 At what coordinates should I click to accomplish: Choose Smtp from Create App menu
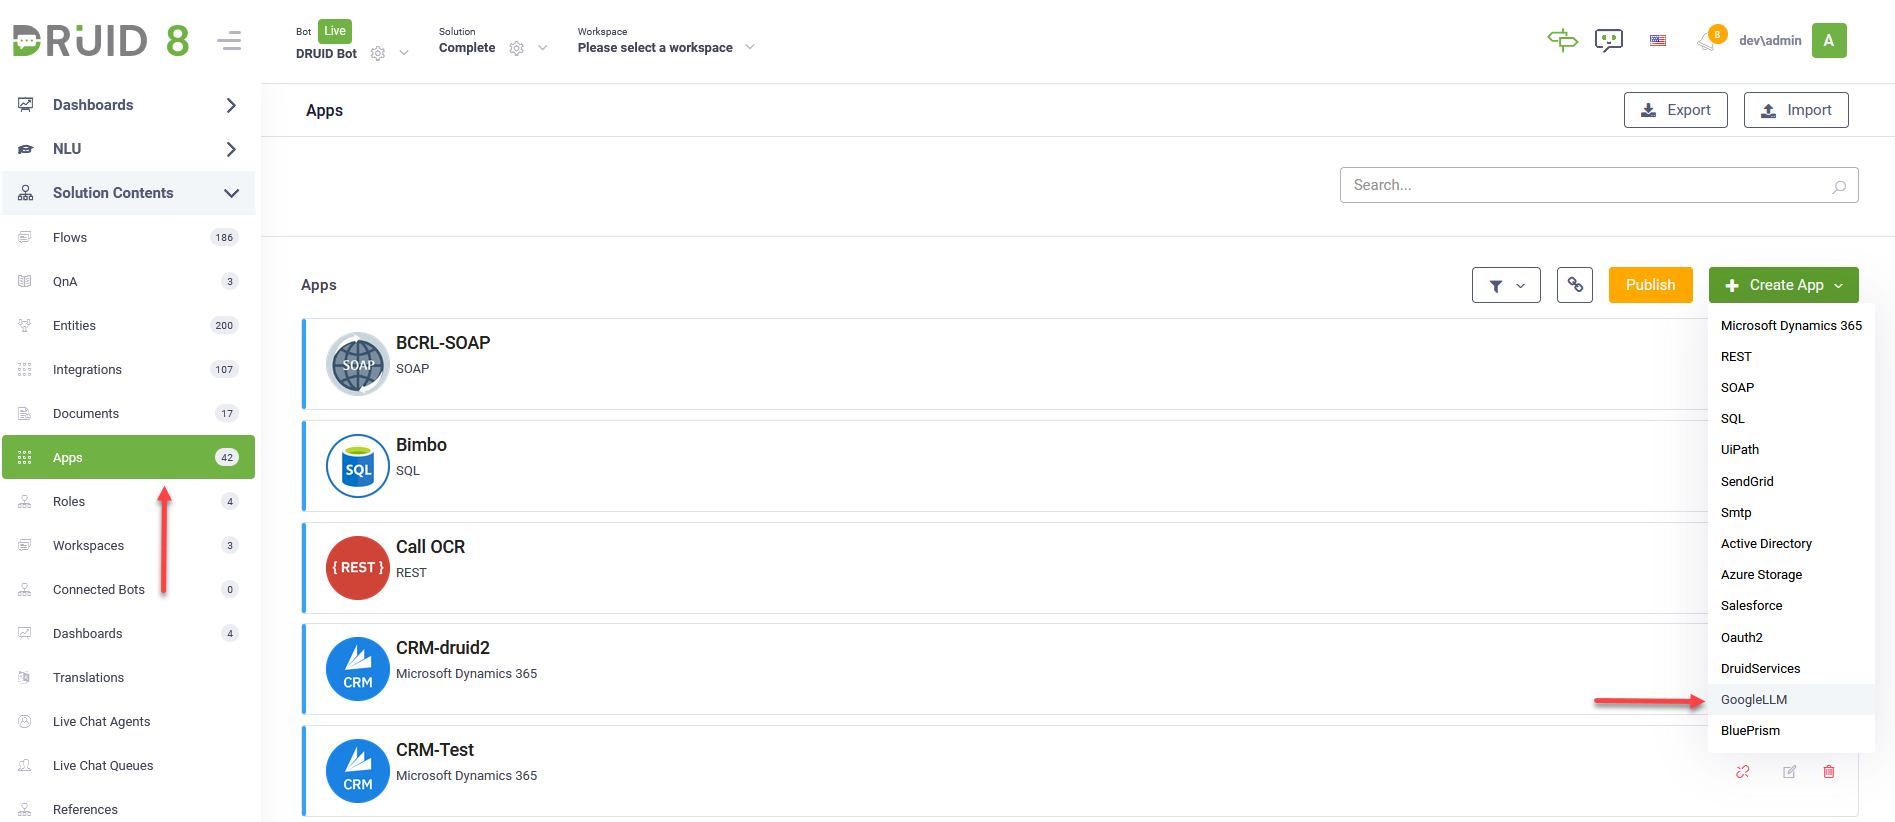pos(1791,512)
